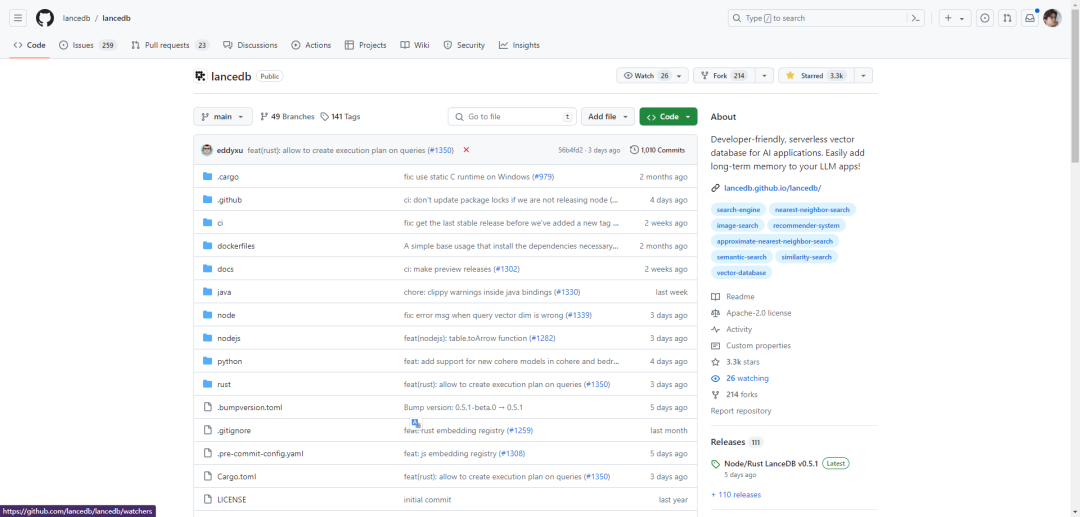The width and height of the screenshot is (1080, 517).
Task: View 141 Tags link
Action: tap(340, 117)
